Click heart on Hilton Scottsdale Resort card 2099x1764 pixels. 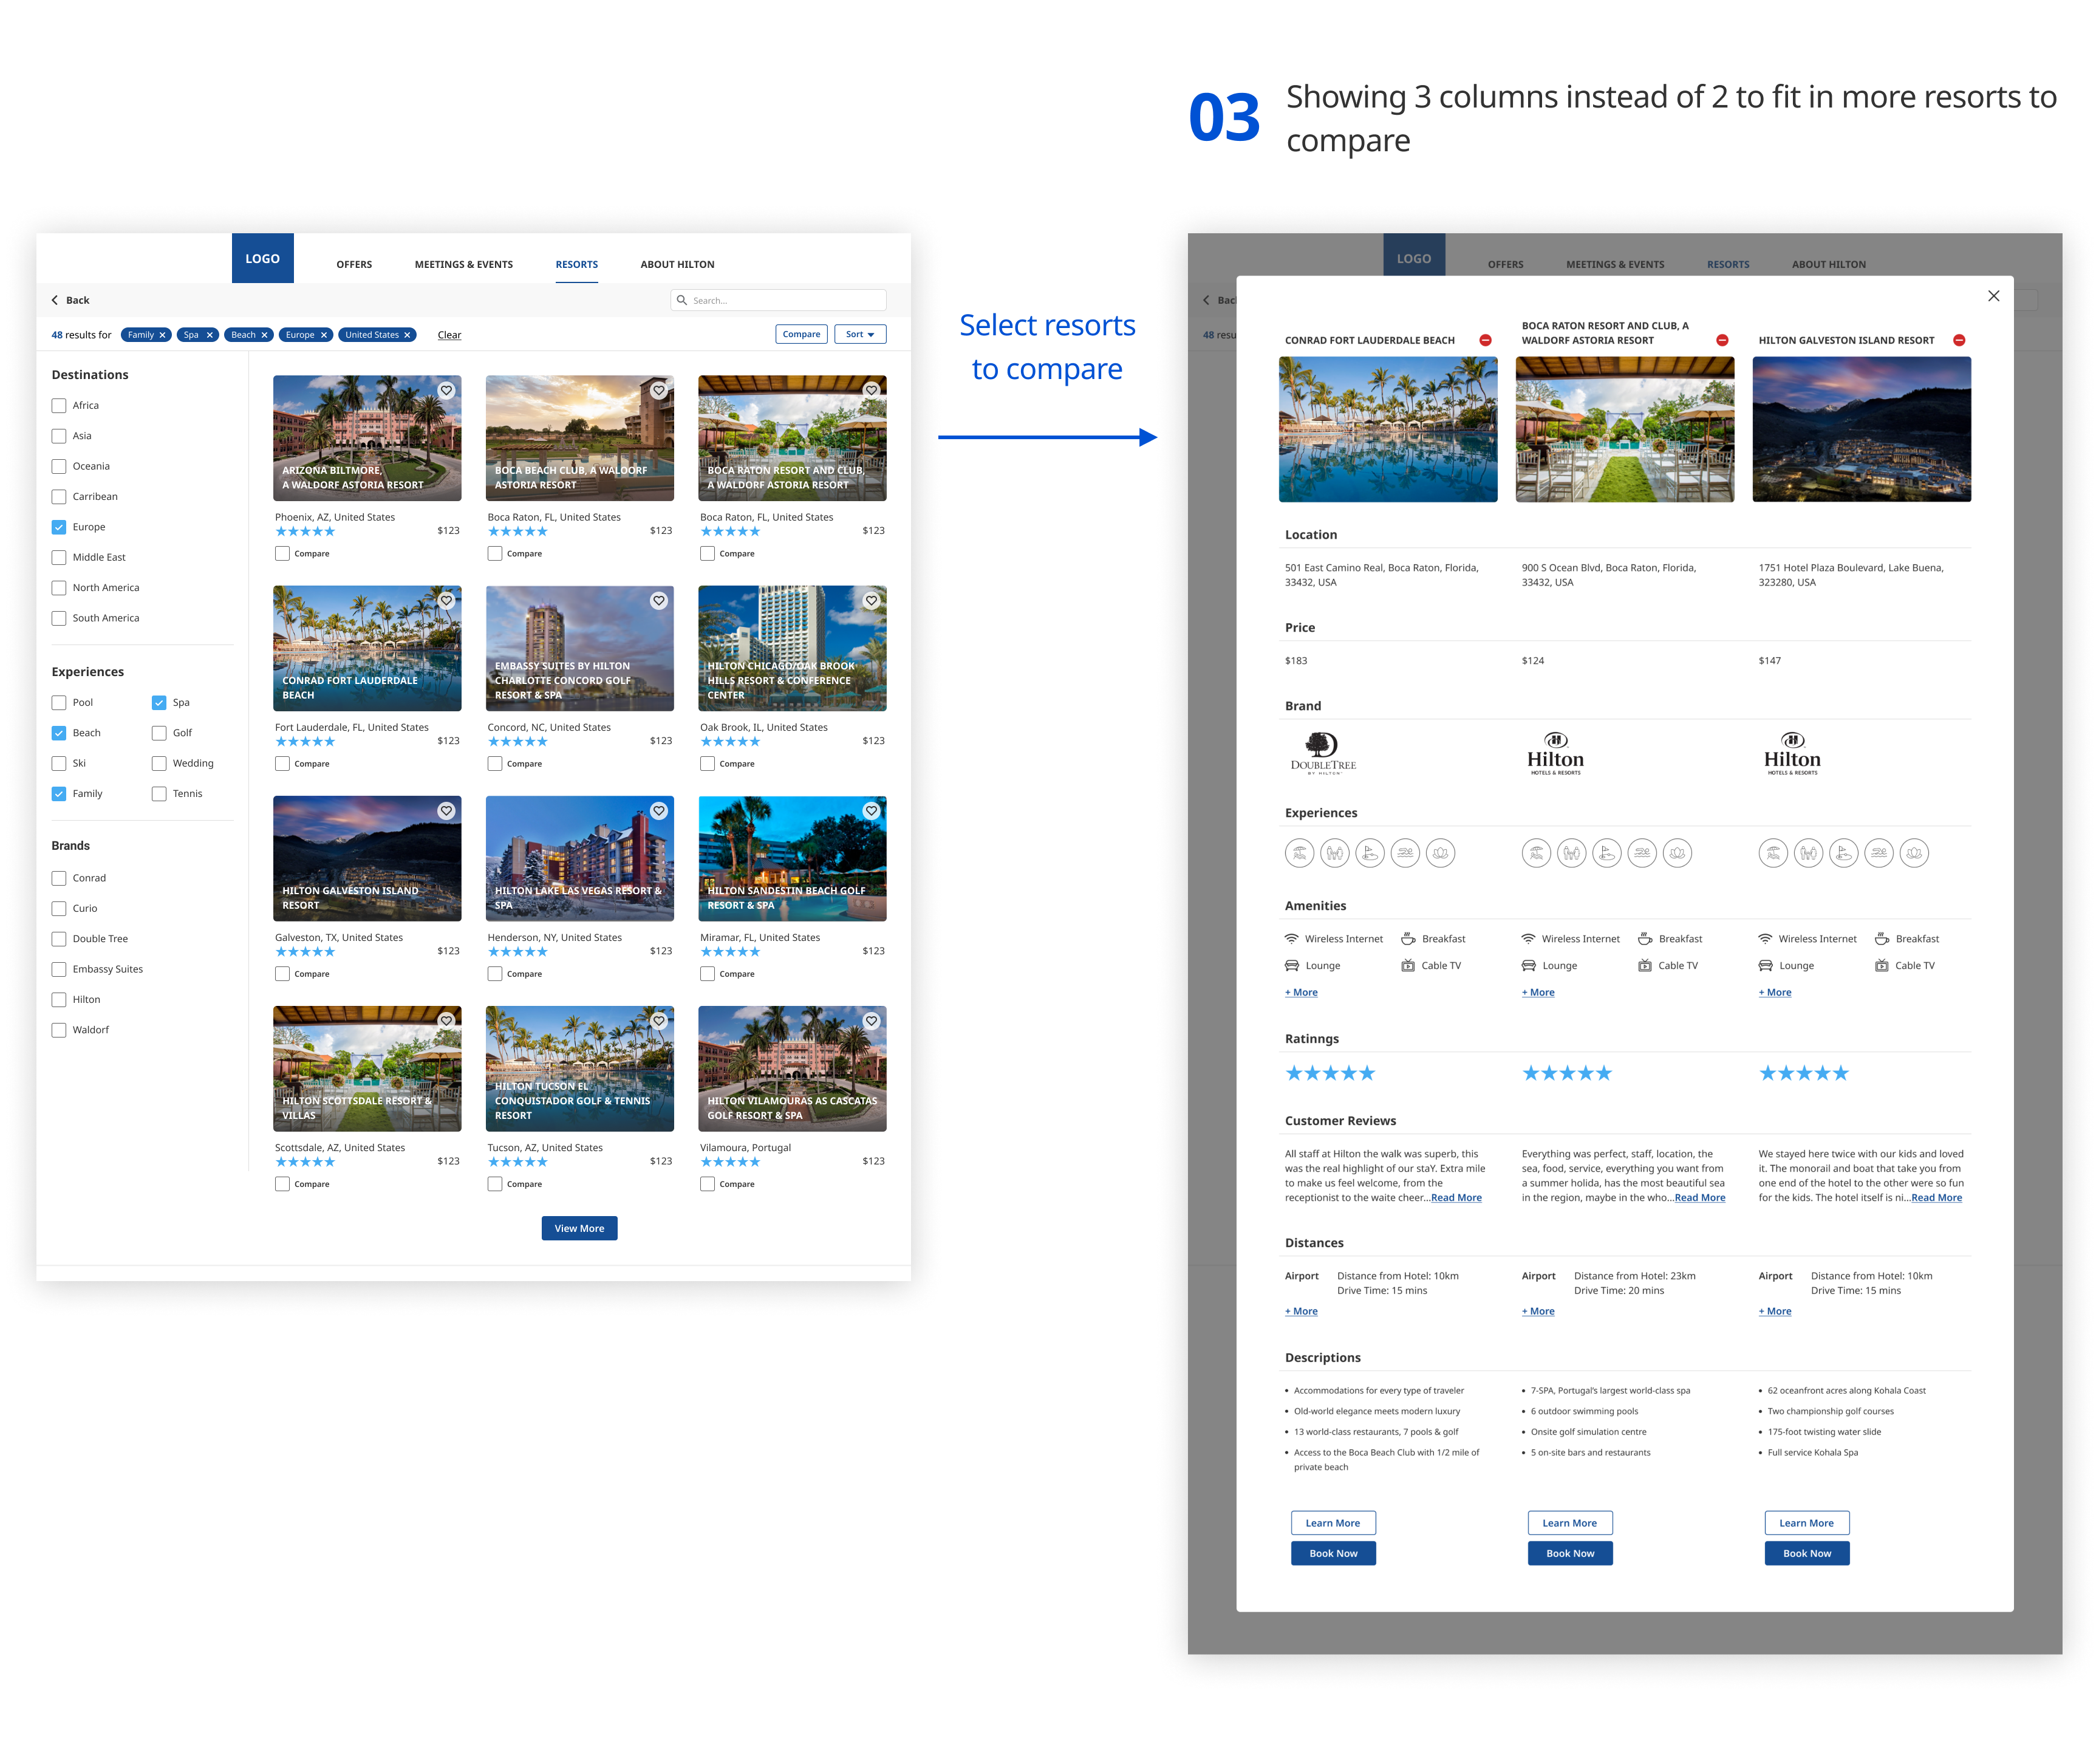(446, 1021)
